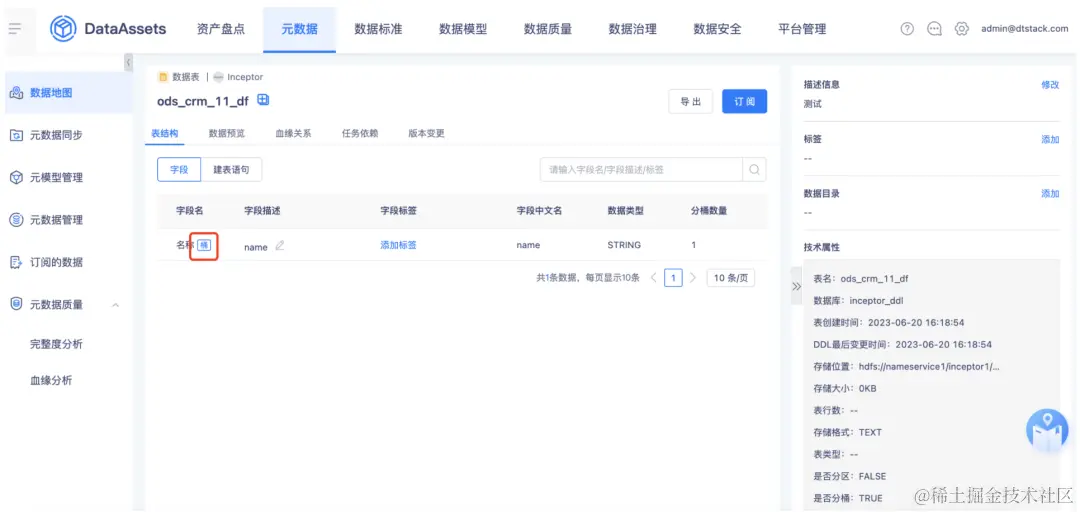This screenshot has width=1080, height=512.
Task: Switch to the 表结构 tab
Action: tap(165, 134)
